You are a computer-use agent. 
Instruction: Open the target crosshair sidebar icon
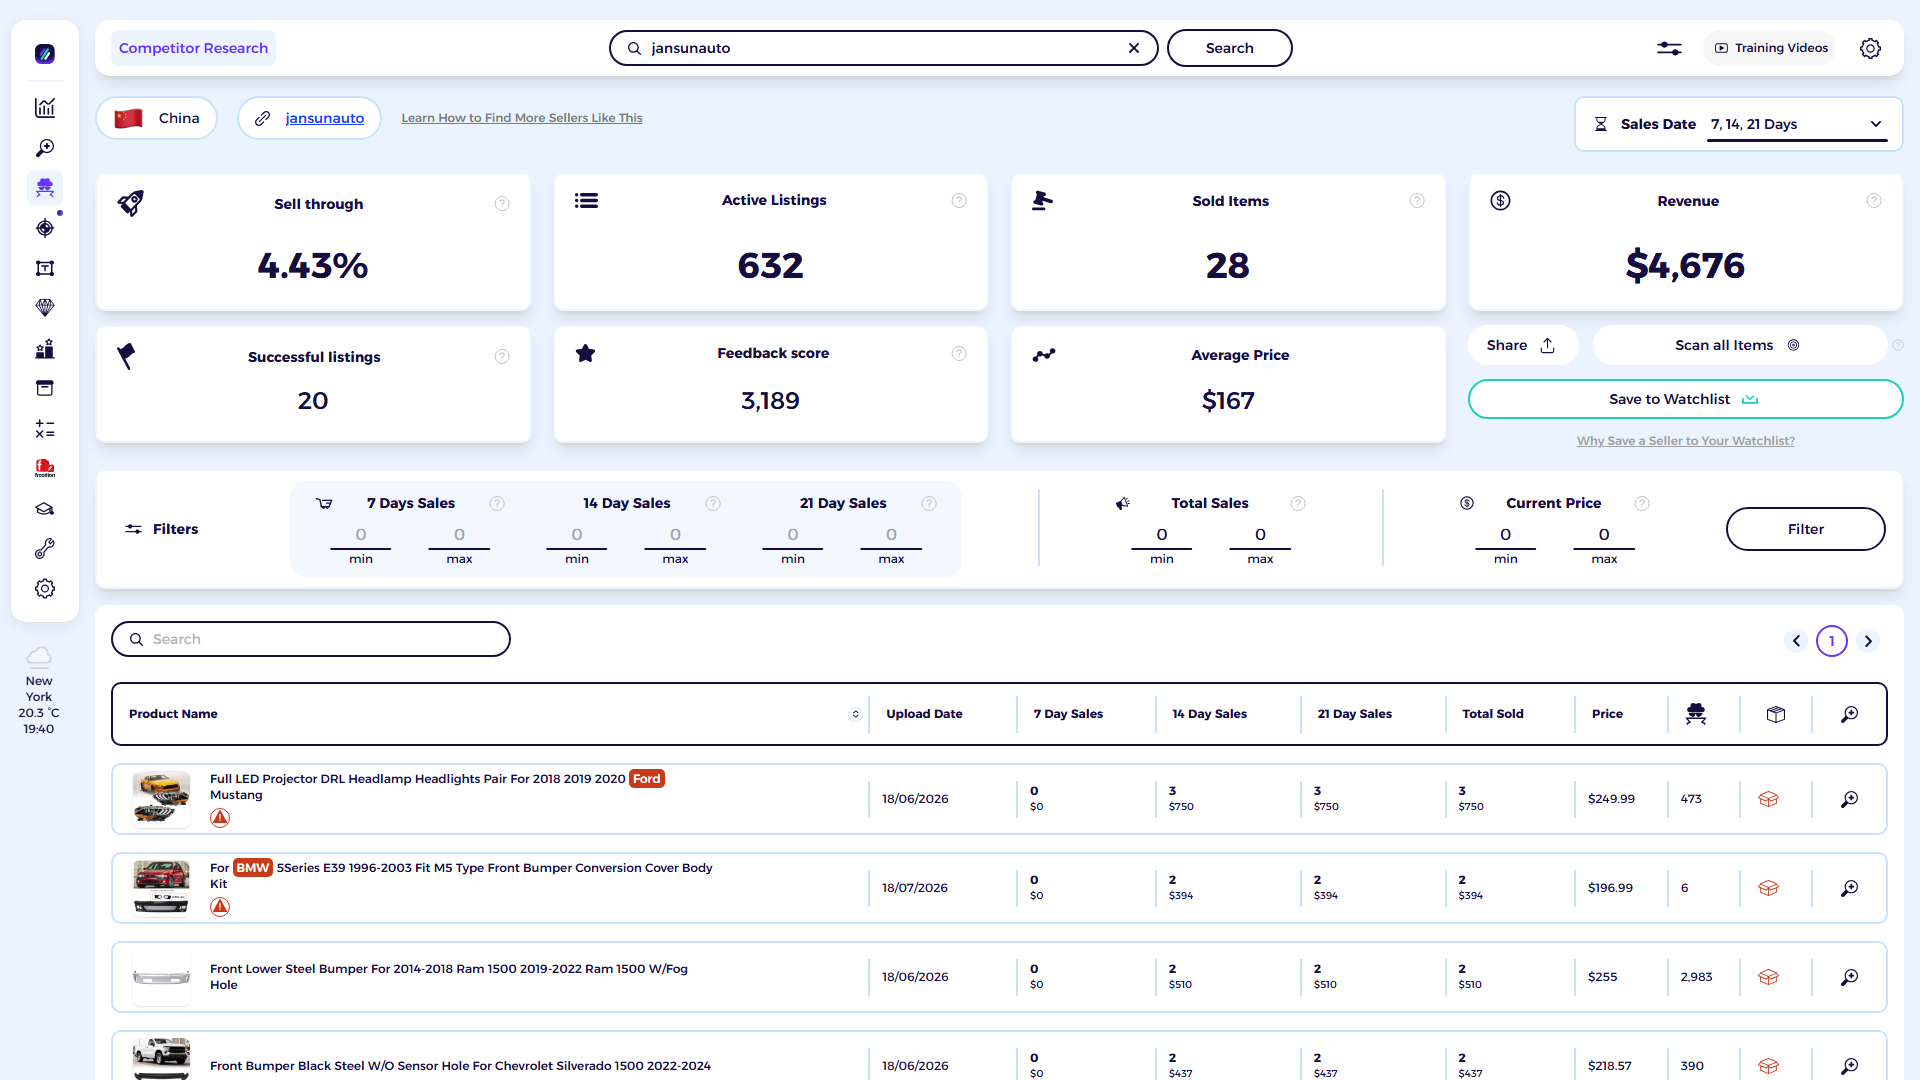(x=45, y=228)
